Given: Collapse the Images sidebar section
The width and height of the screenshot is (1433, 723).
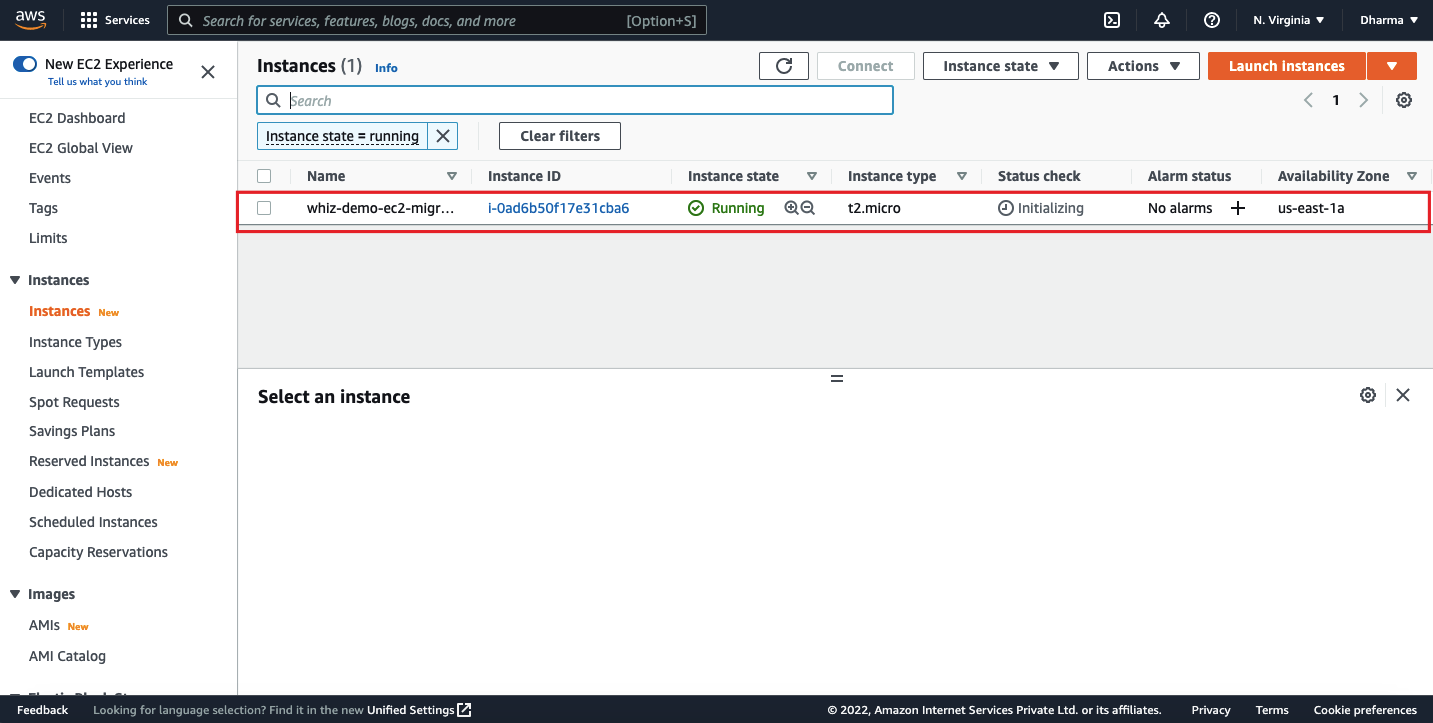Looking at the screenshot, I should 15,594.
